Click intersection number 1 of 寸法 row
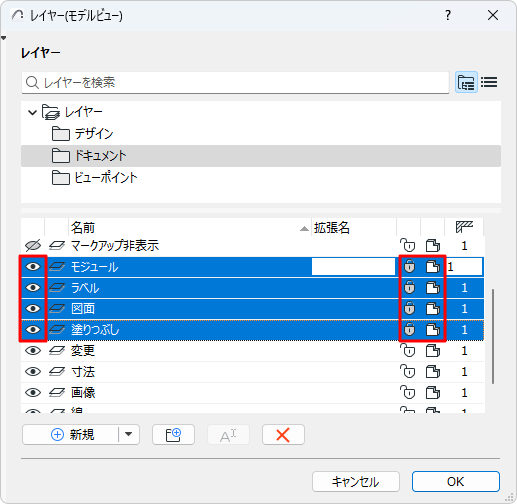The height and width of the screenshot is (504, 517). tap(464, 372)
